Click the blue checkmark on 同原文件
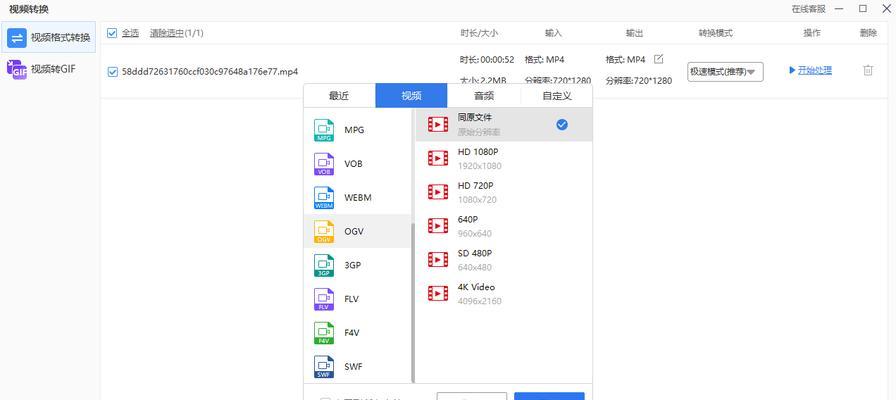 [562, 124]
